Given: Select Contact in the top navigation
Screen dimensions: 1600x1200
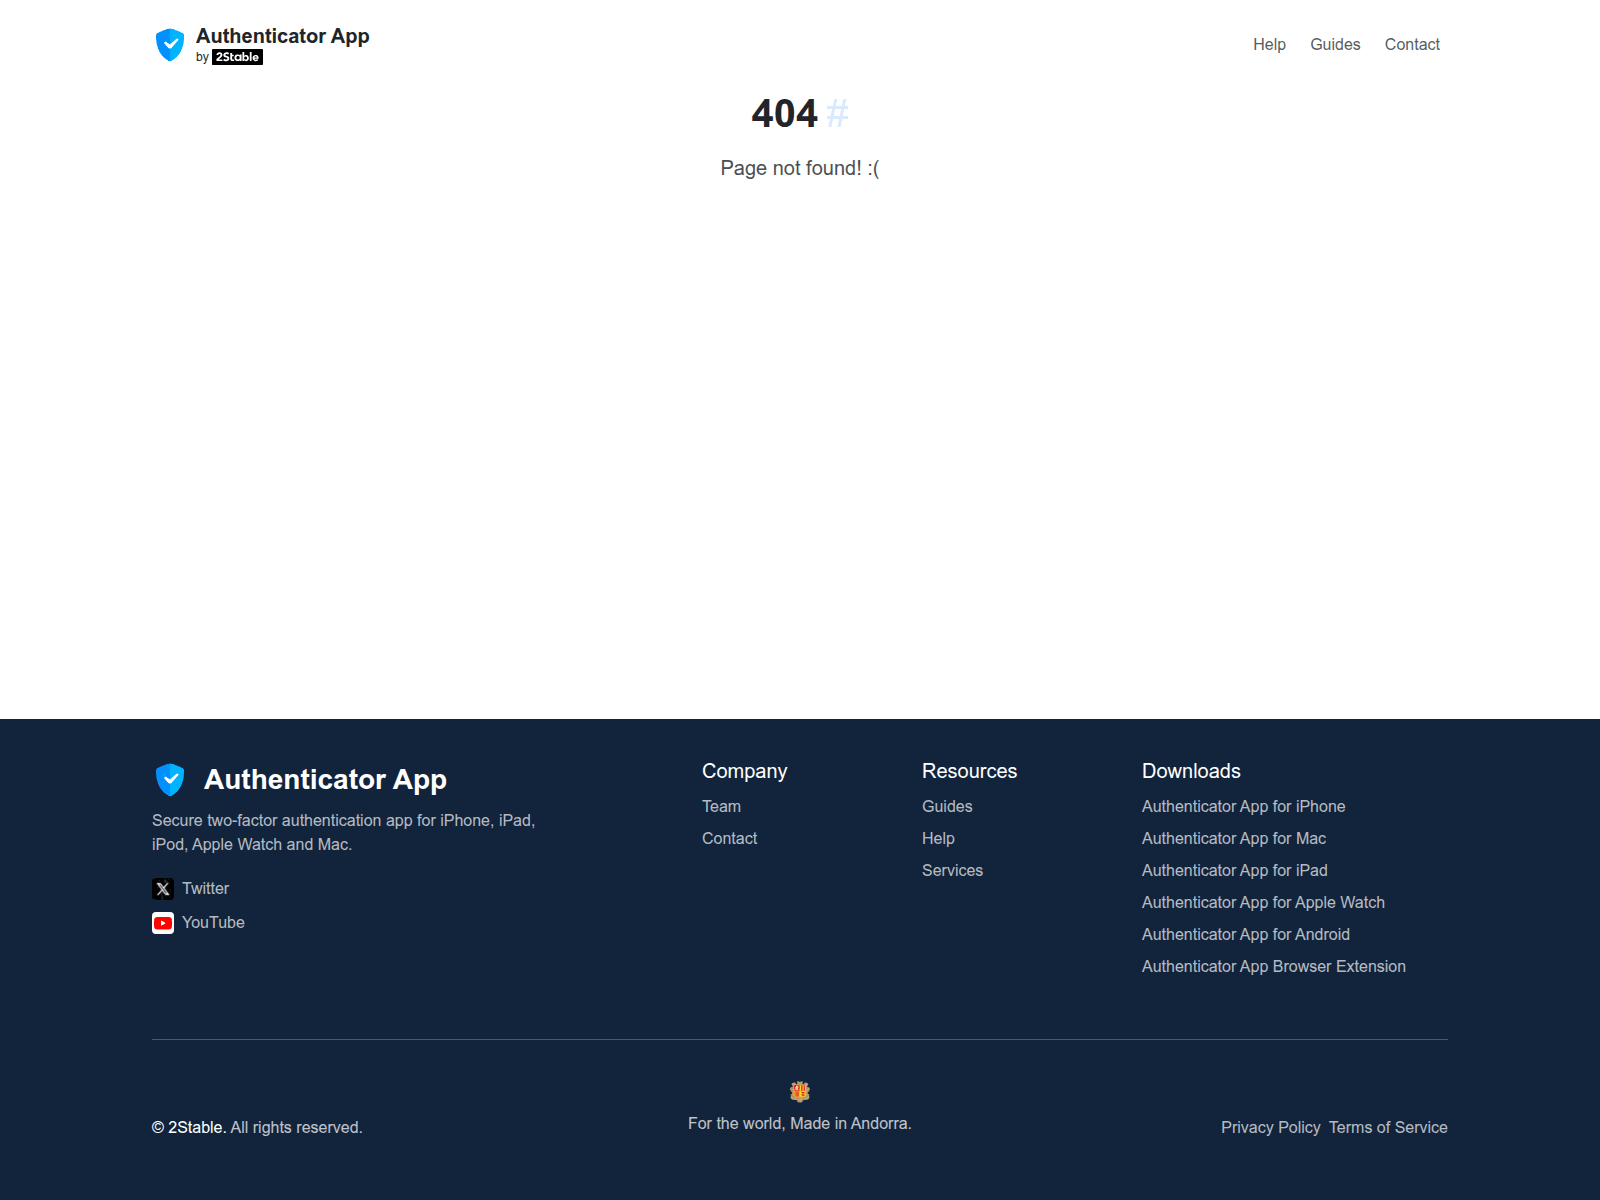Looking at the screenshot, I should coord(1412,44).
